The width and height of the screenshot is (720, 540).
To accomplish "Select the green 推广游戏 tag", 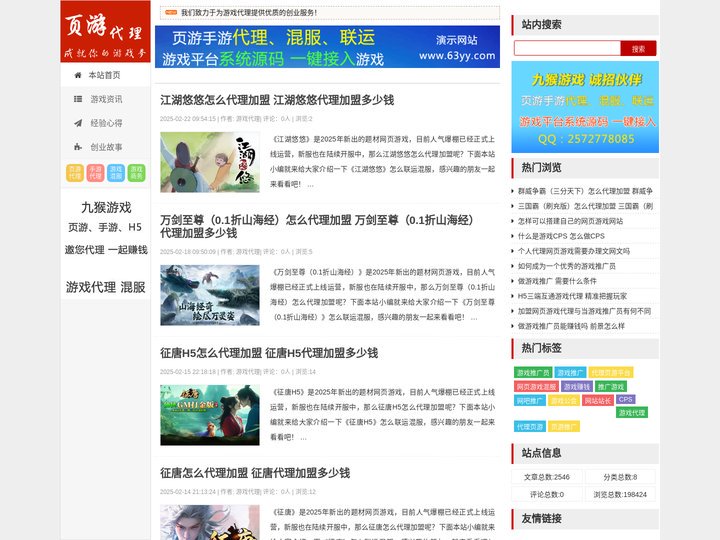I will coord(611,387).
